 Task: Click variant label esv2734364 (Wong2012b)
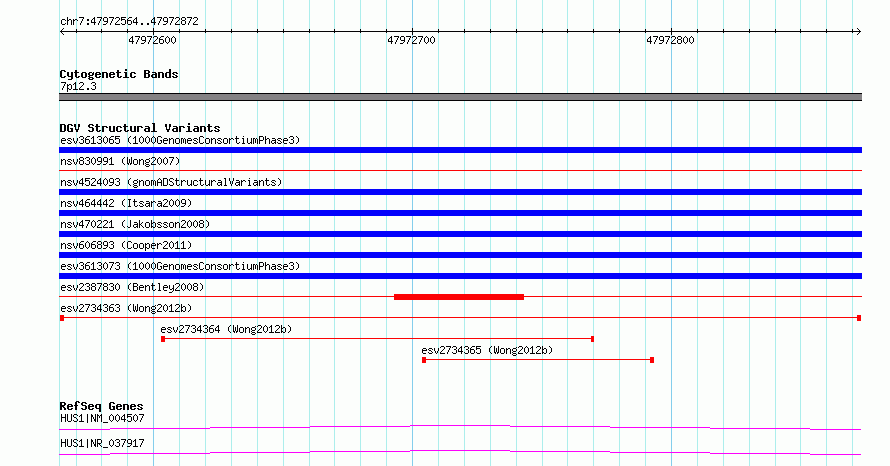(226, 329)
